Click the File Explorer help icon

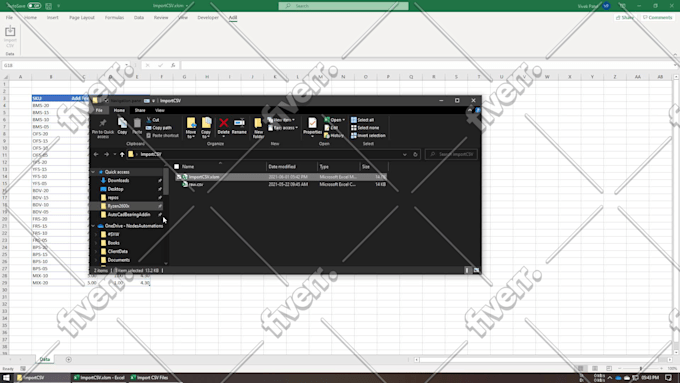[477, 110]
